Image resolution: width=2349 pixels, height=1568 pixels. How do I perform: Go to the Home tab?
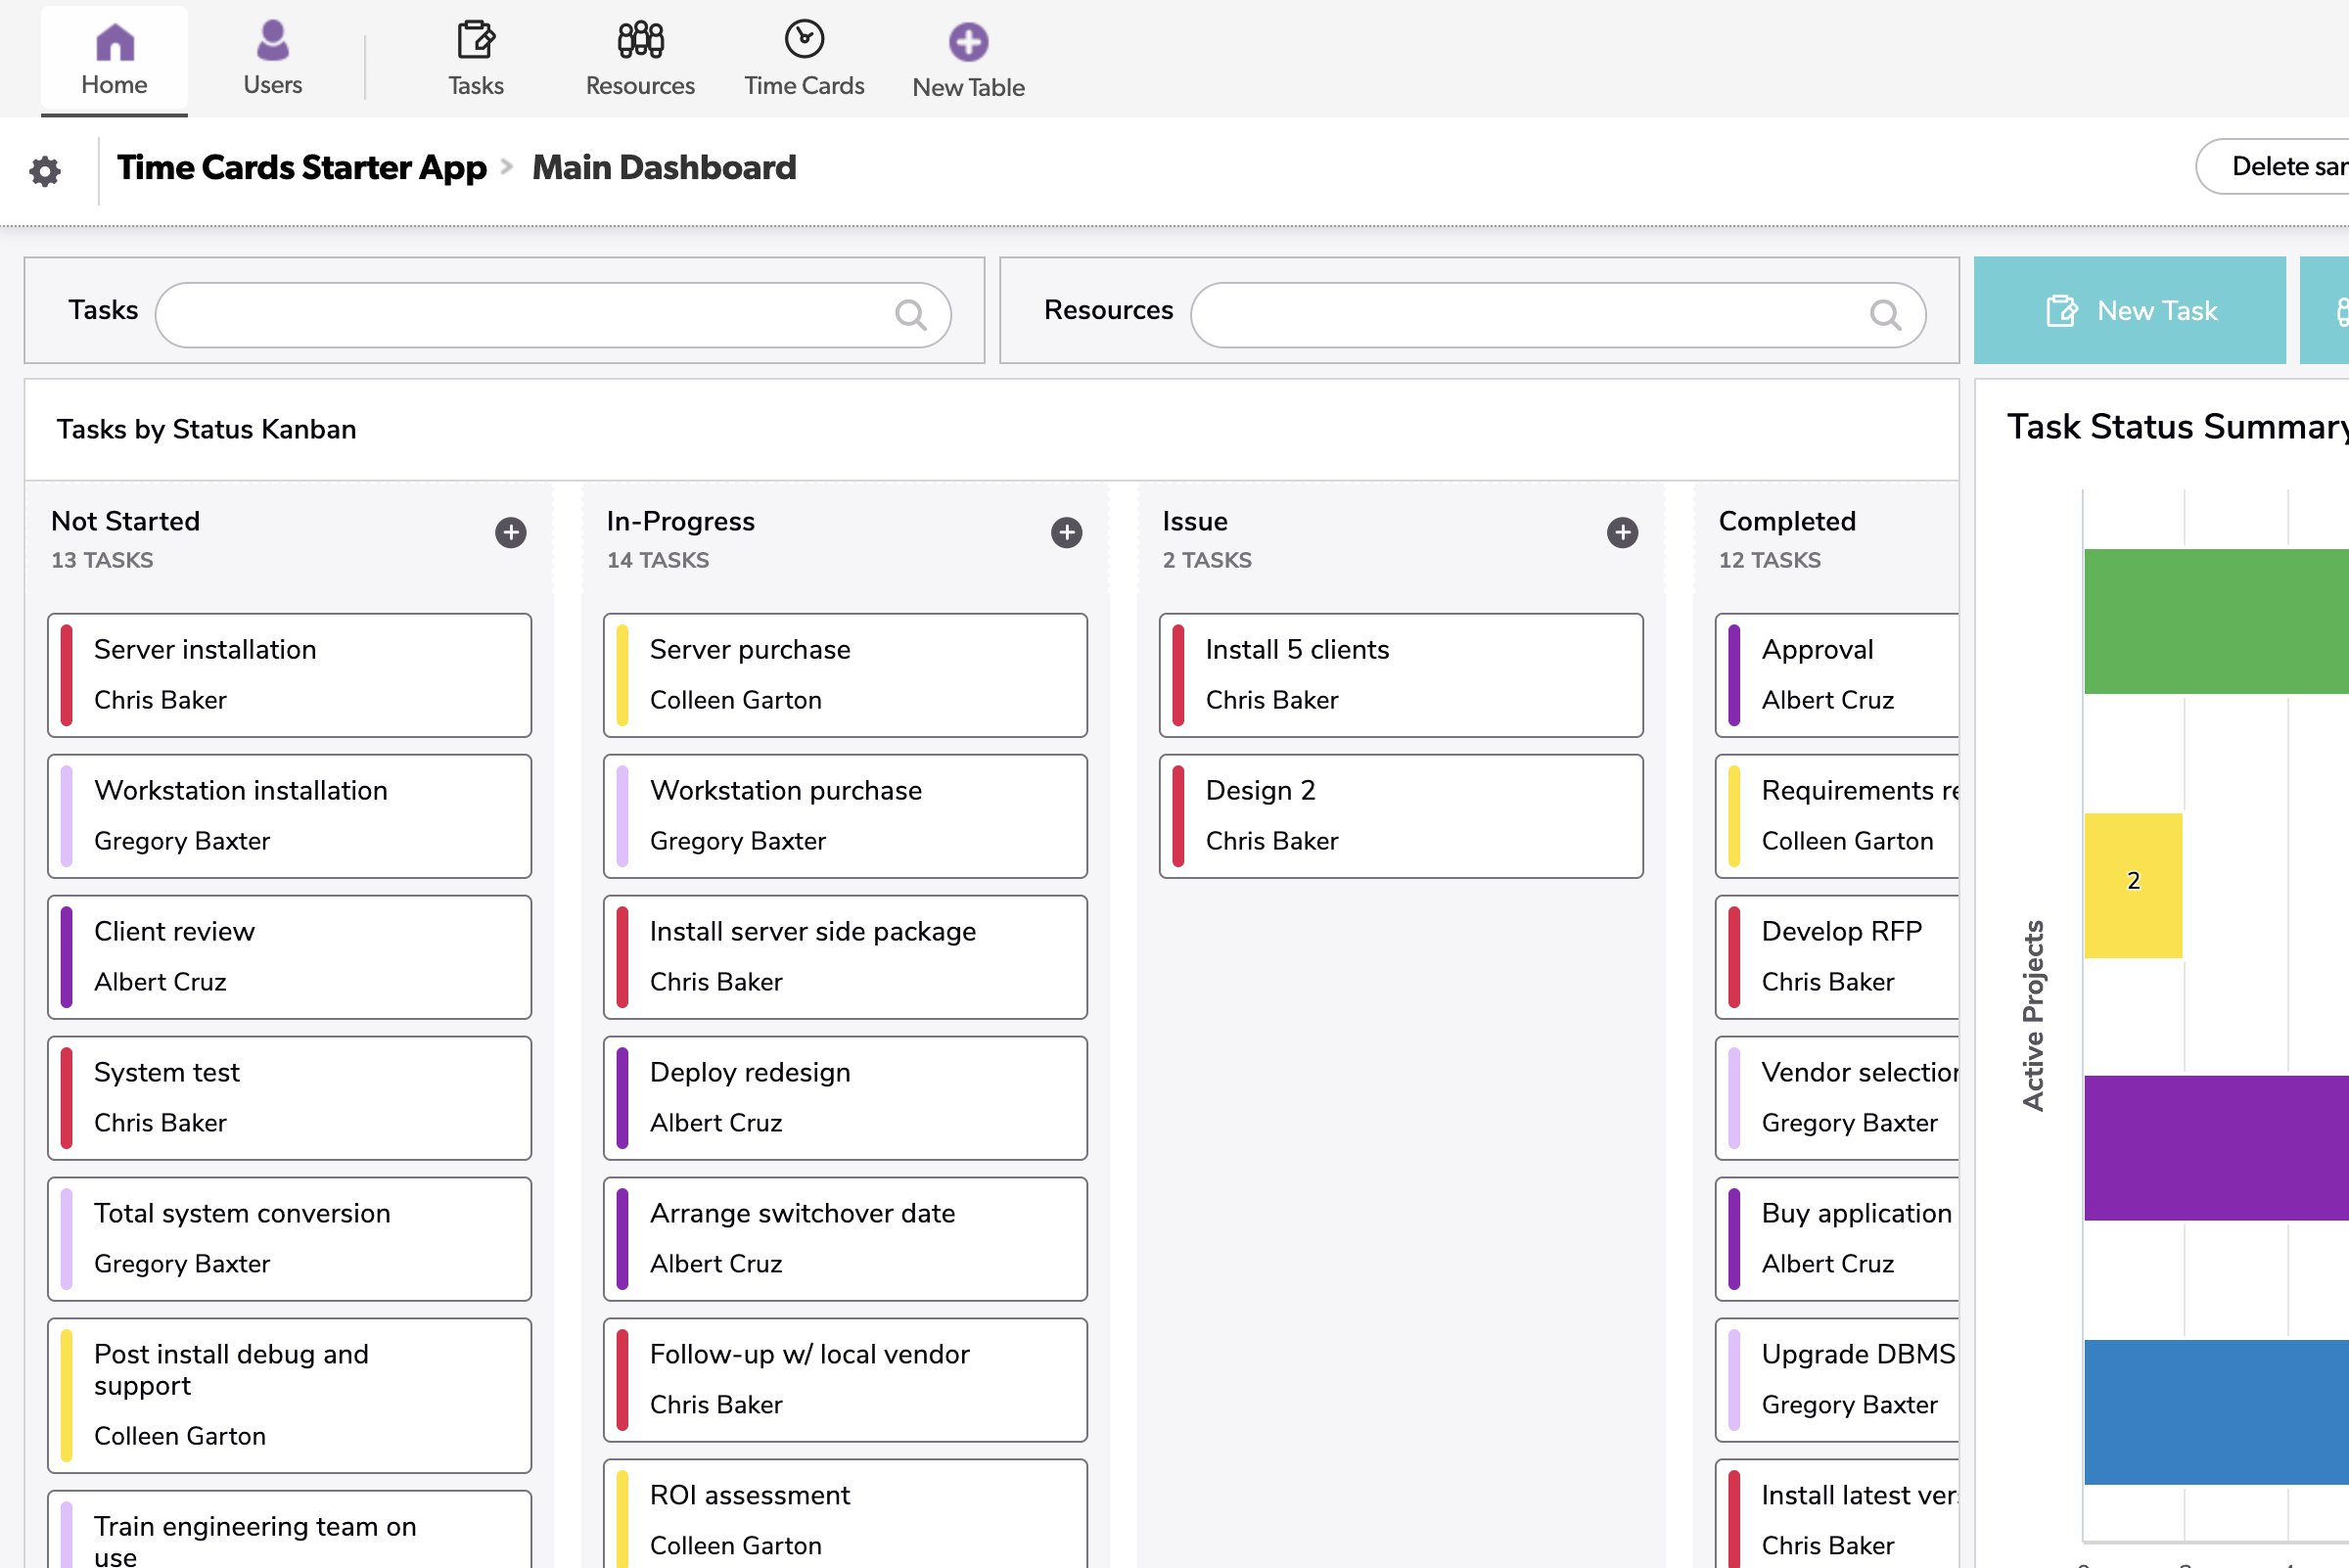pos(114,60)
